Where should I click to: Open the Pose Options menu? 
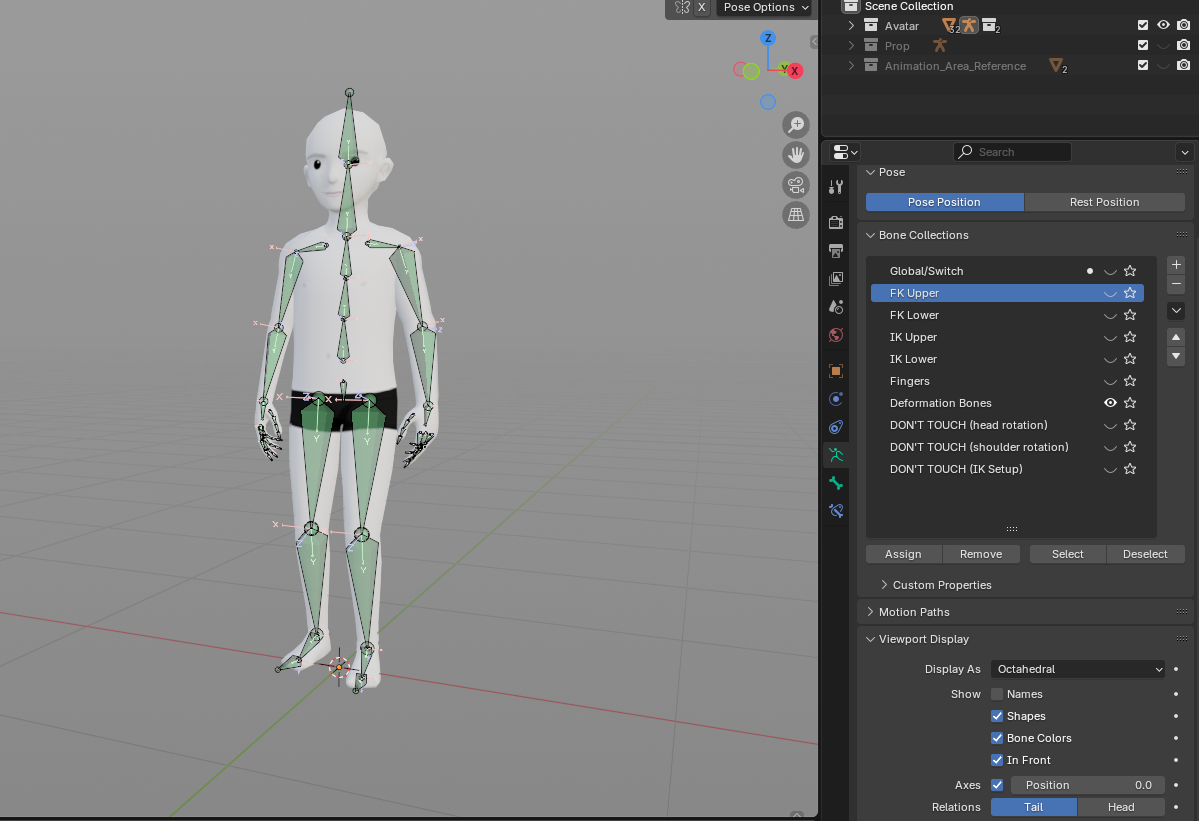click(765, 8)
